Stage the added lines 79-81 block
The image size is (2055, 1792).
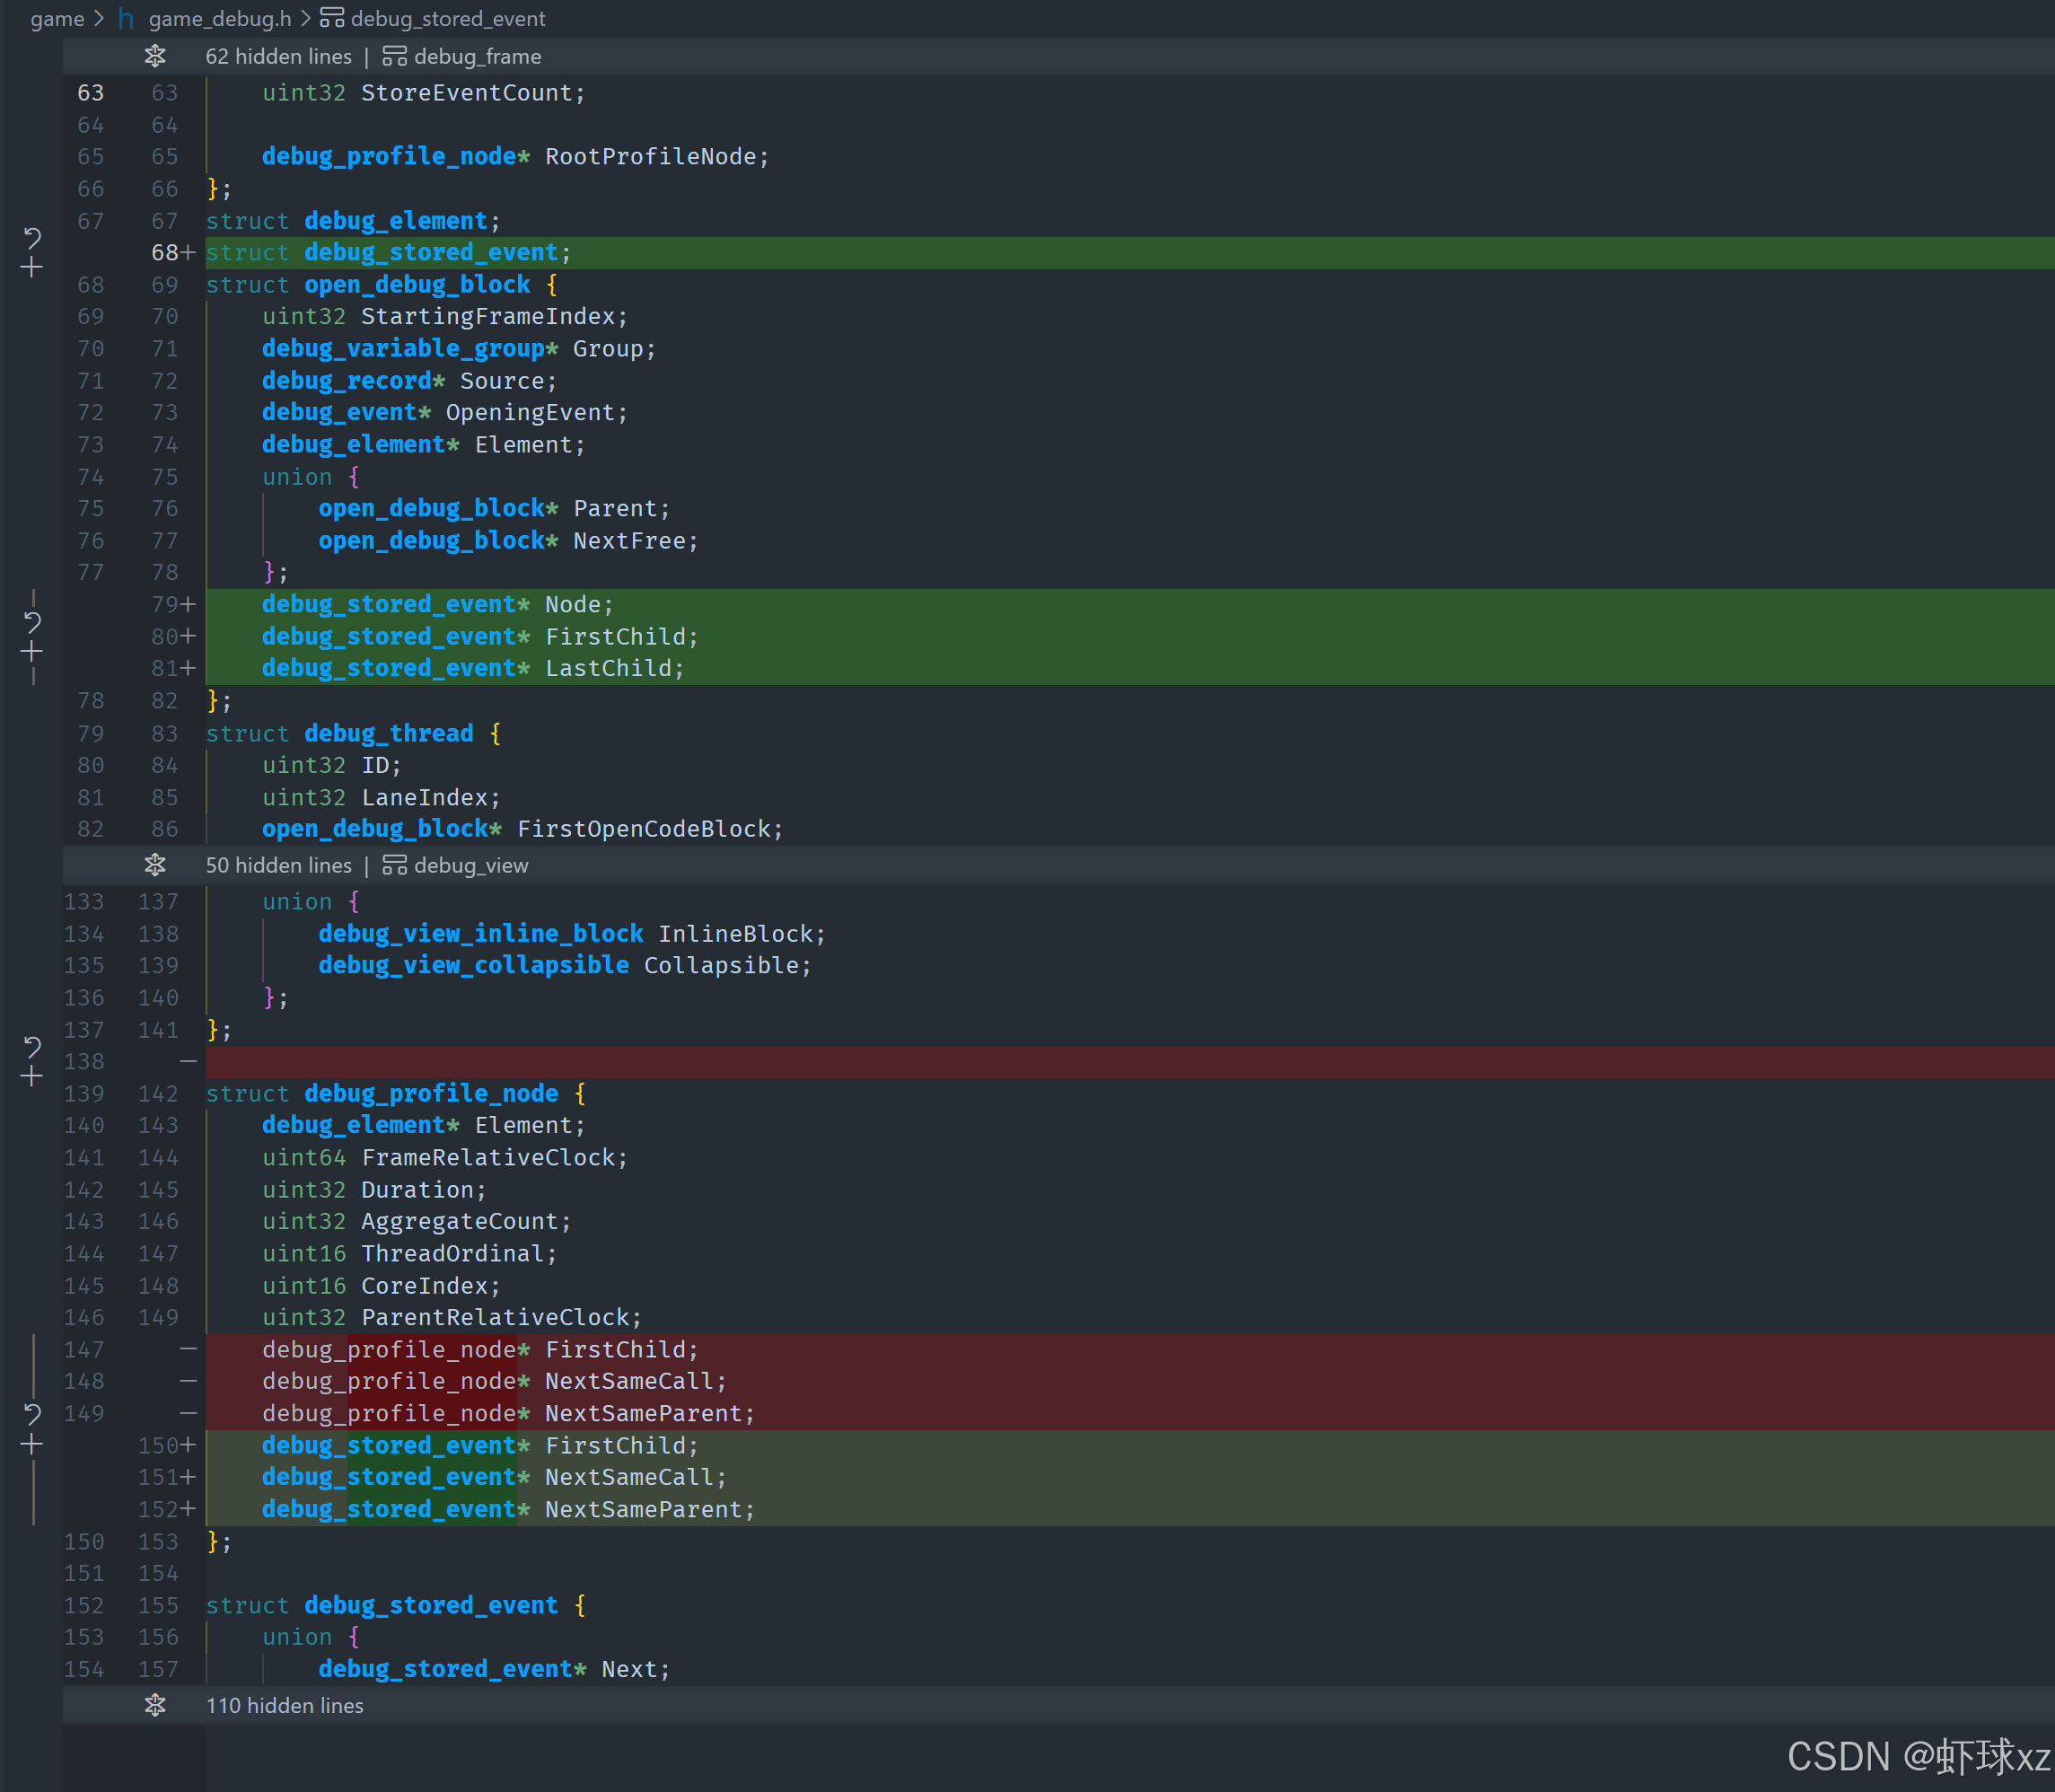pos(32,652)
